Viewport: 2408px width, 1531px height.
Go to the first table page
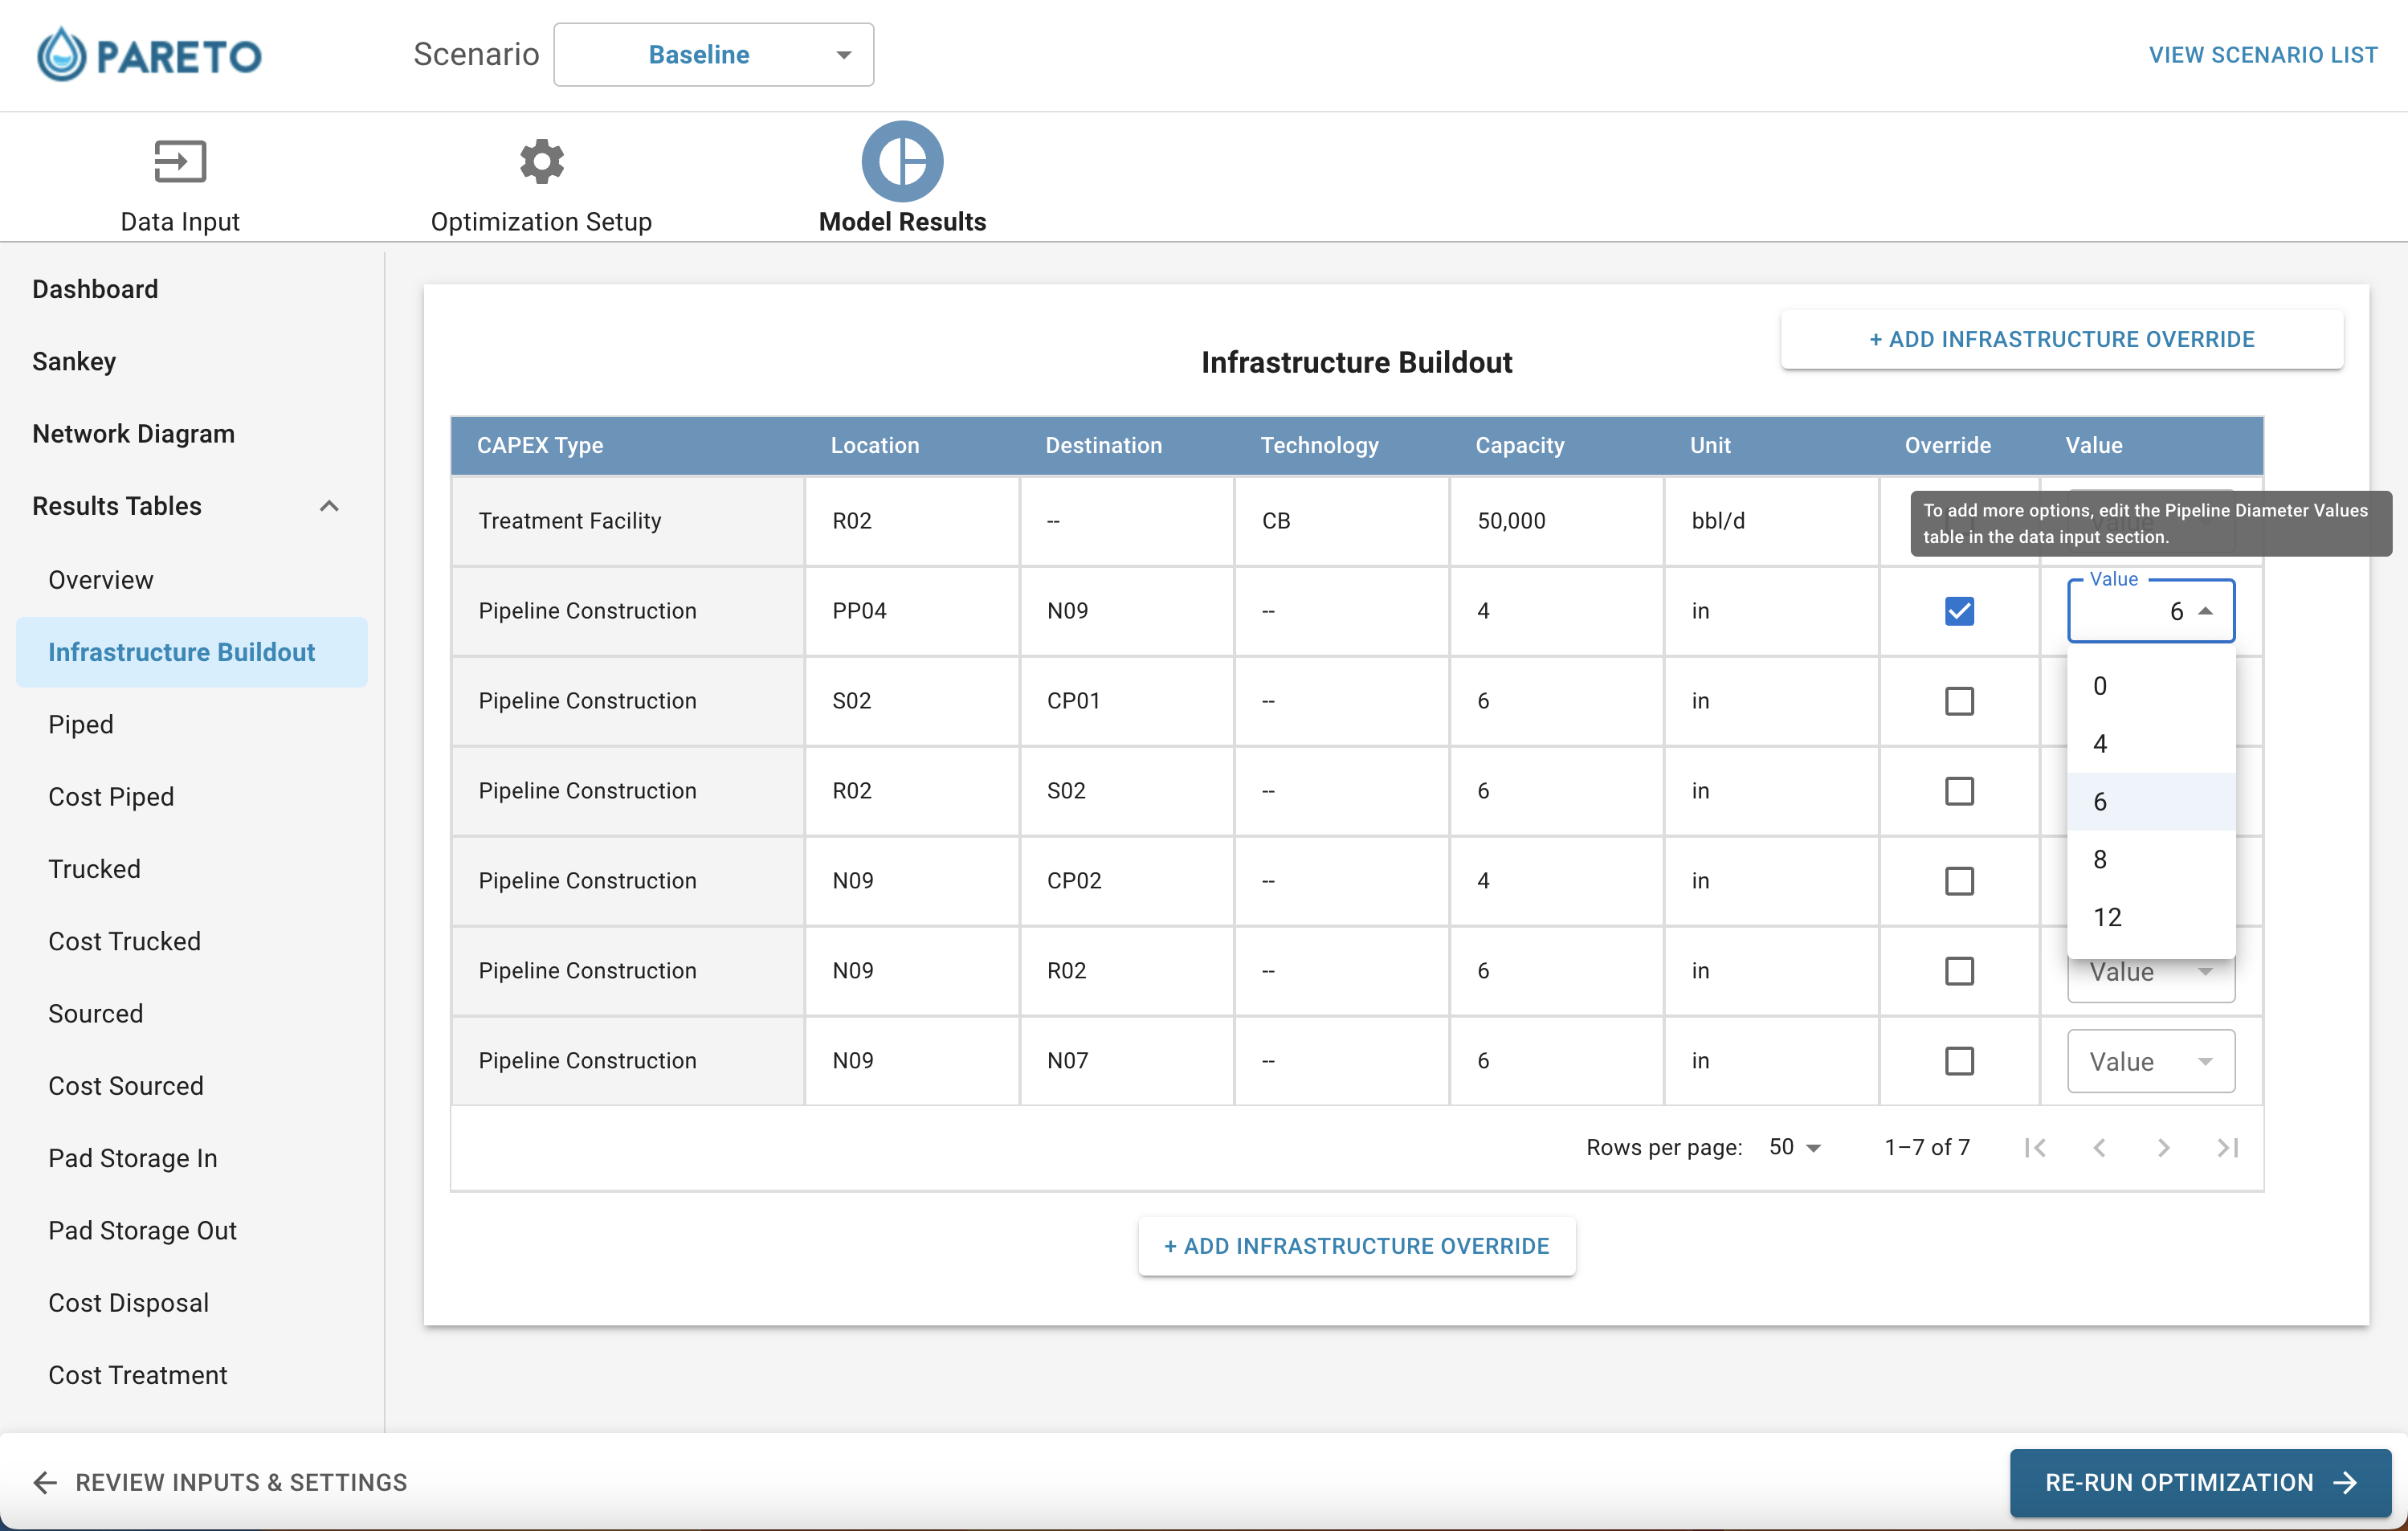pyautogui.click(x=2035, y=1147)
